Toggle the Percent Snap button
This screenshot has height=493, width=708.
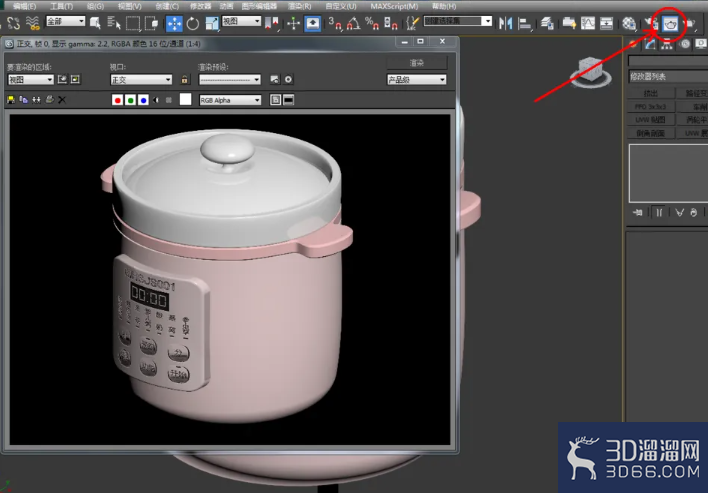pyautogui.click(x=372, y=23)
